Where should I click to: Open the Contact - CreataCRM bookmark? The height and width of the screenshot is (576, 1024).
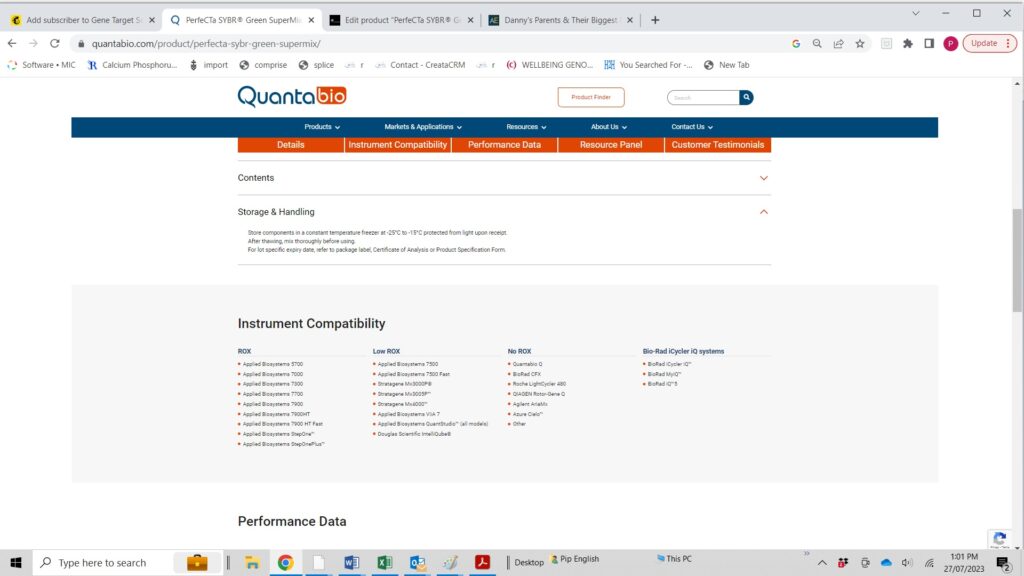(x=420, y=65)
